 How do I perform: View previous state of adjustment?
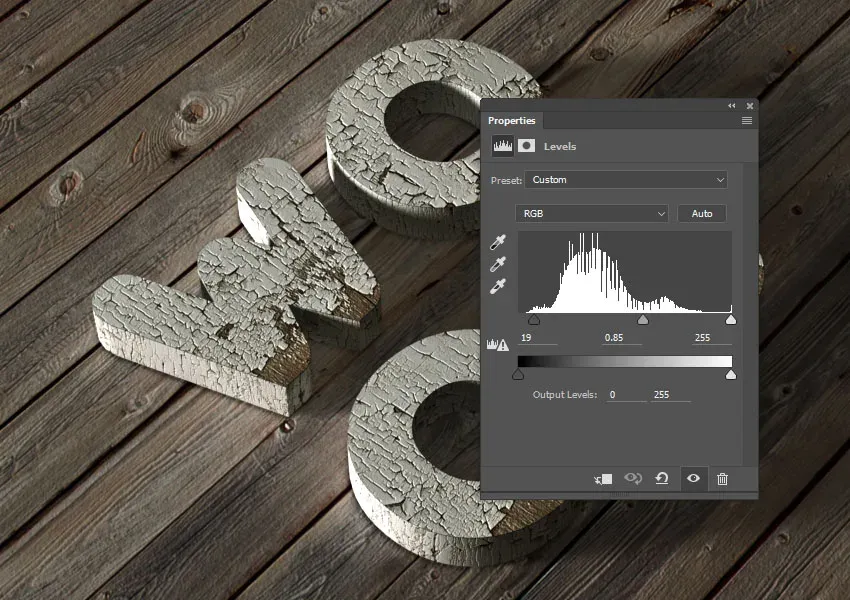pos(633,478)
